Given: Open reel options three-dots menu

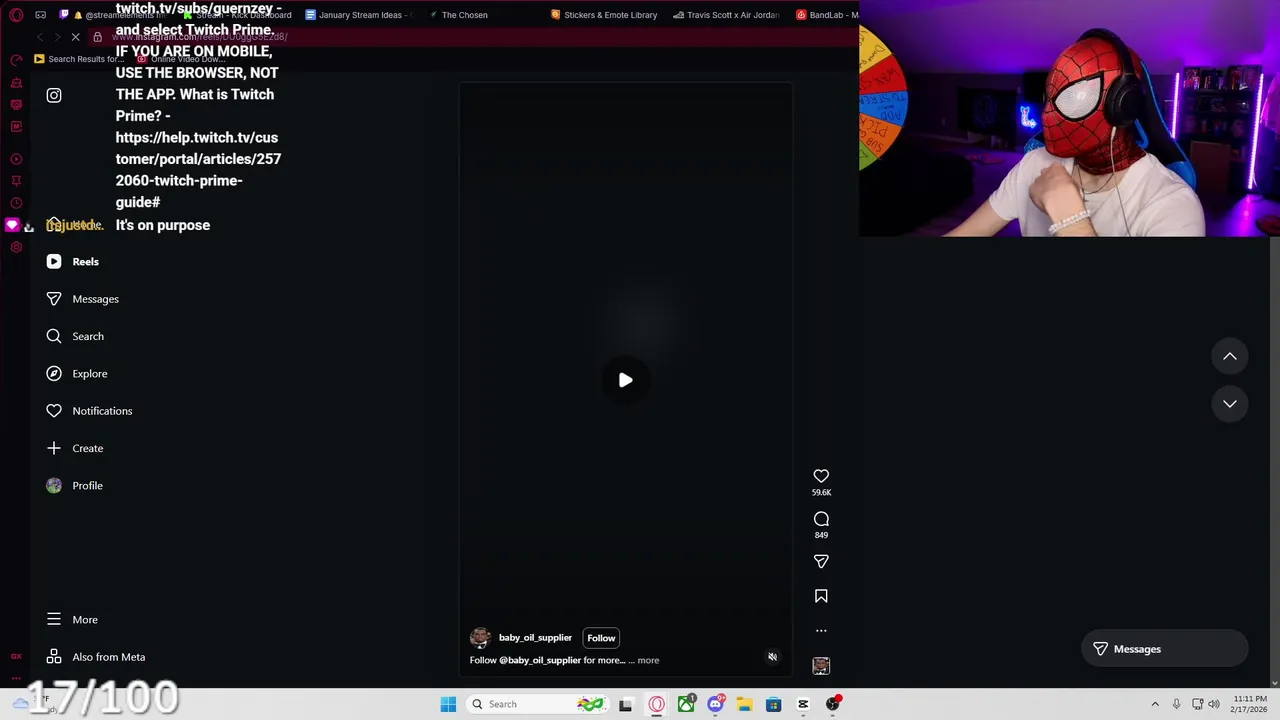Looking at the screenshot, I should tap(821, 631).
